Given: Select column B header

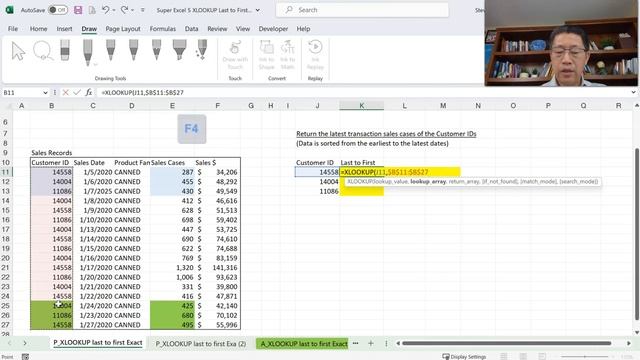Looking at the screenshot, I should pyautogui.click(x=51, y=106).
